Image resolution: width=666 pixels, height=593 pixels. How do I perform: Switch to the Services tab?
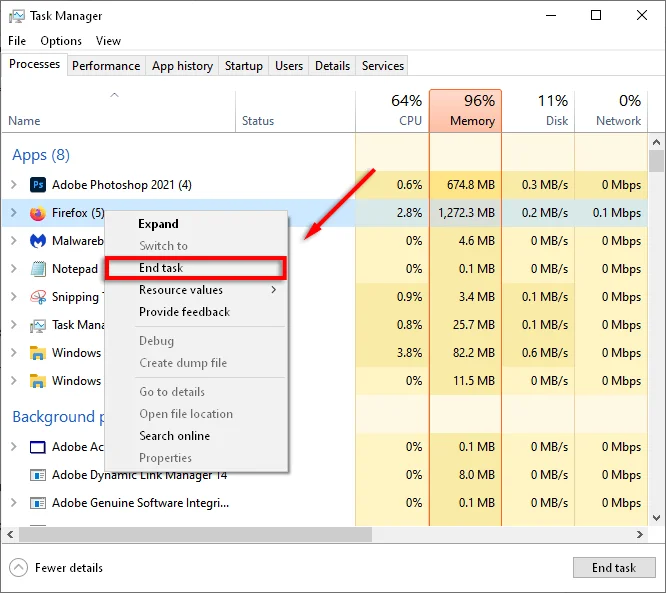(383, 66)
